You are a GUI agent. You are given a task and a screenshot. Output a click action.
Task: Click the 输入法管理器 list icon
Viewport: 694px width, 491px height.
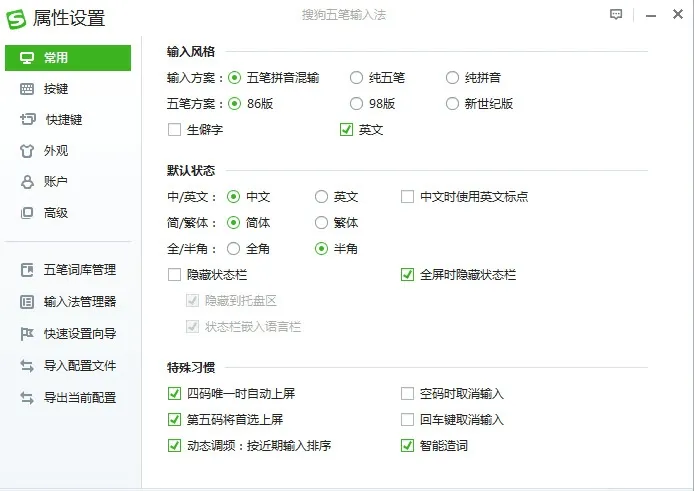pos(27,302)
